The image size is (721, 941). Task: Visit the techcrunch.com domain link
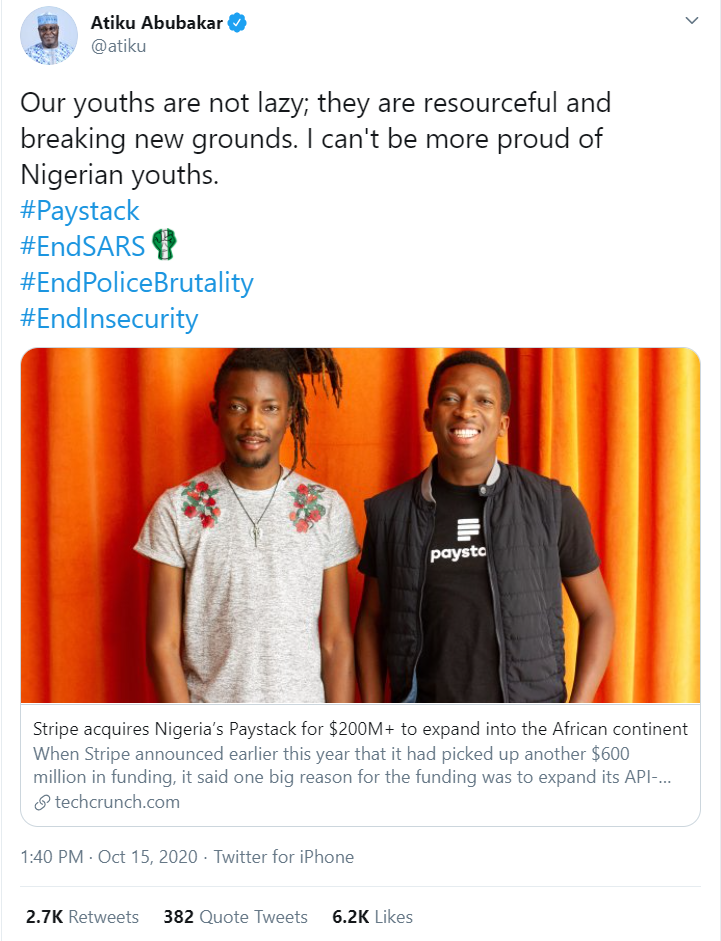coord(118,802)
